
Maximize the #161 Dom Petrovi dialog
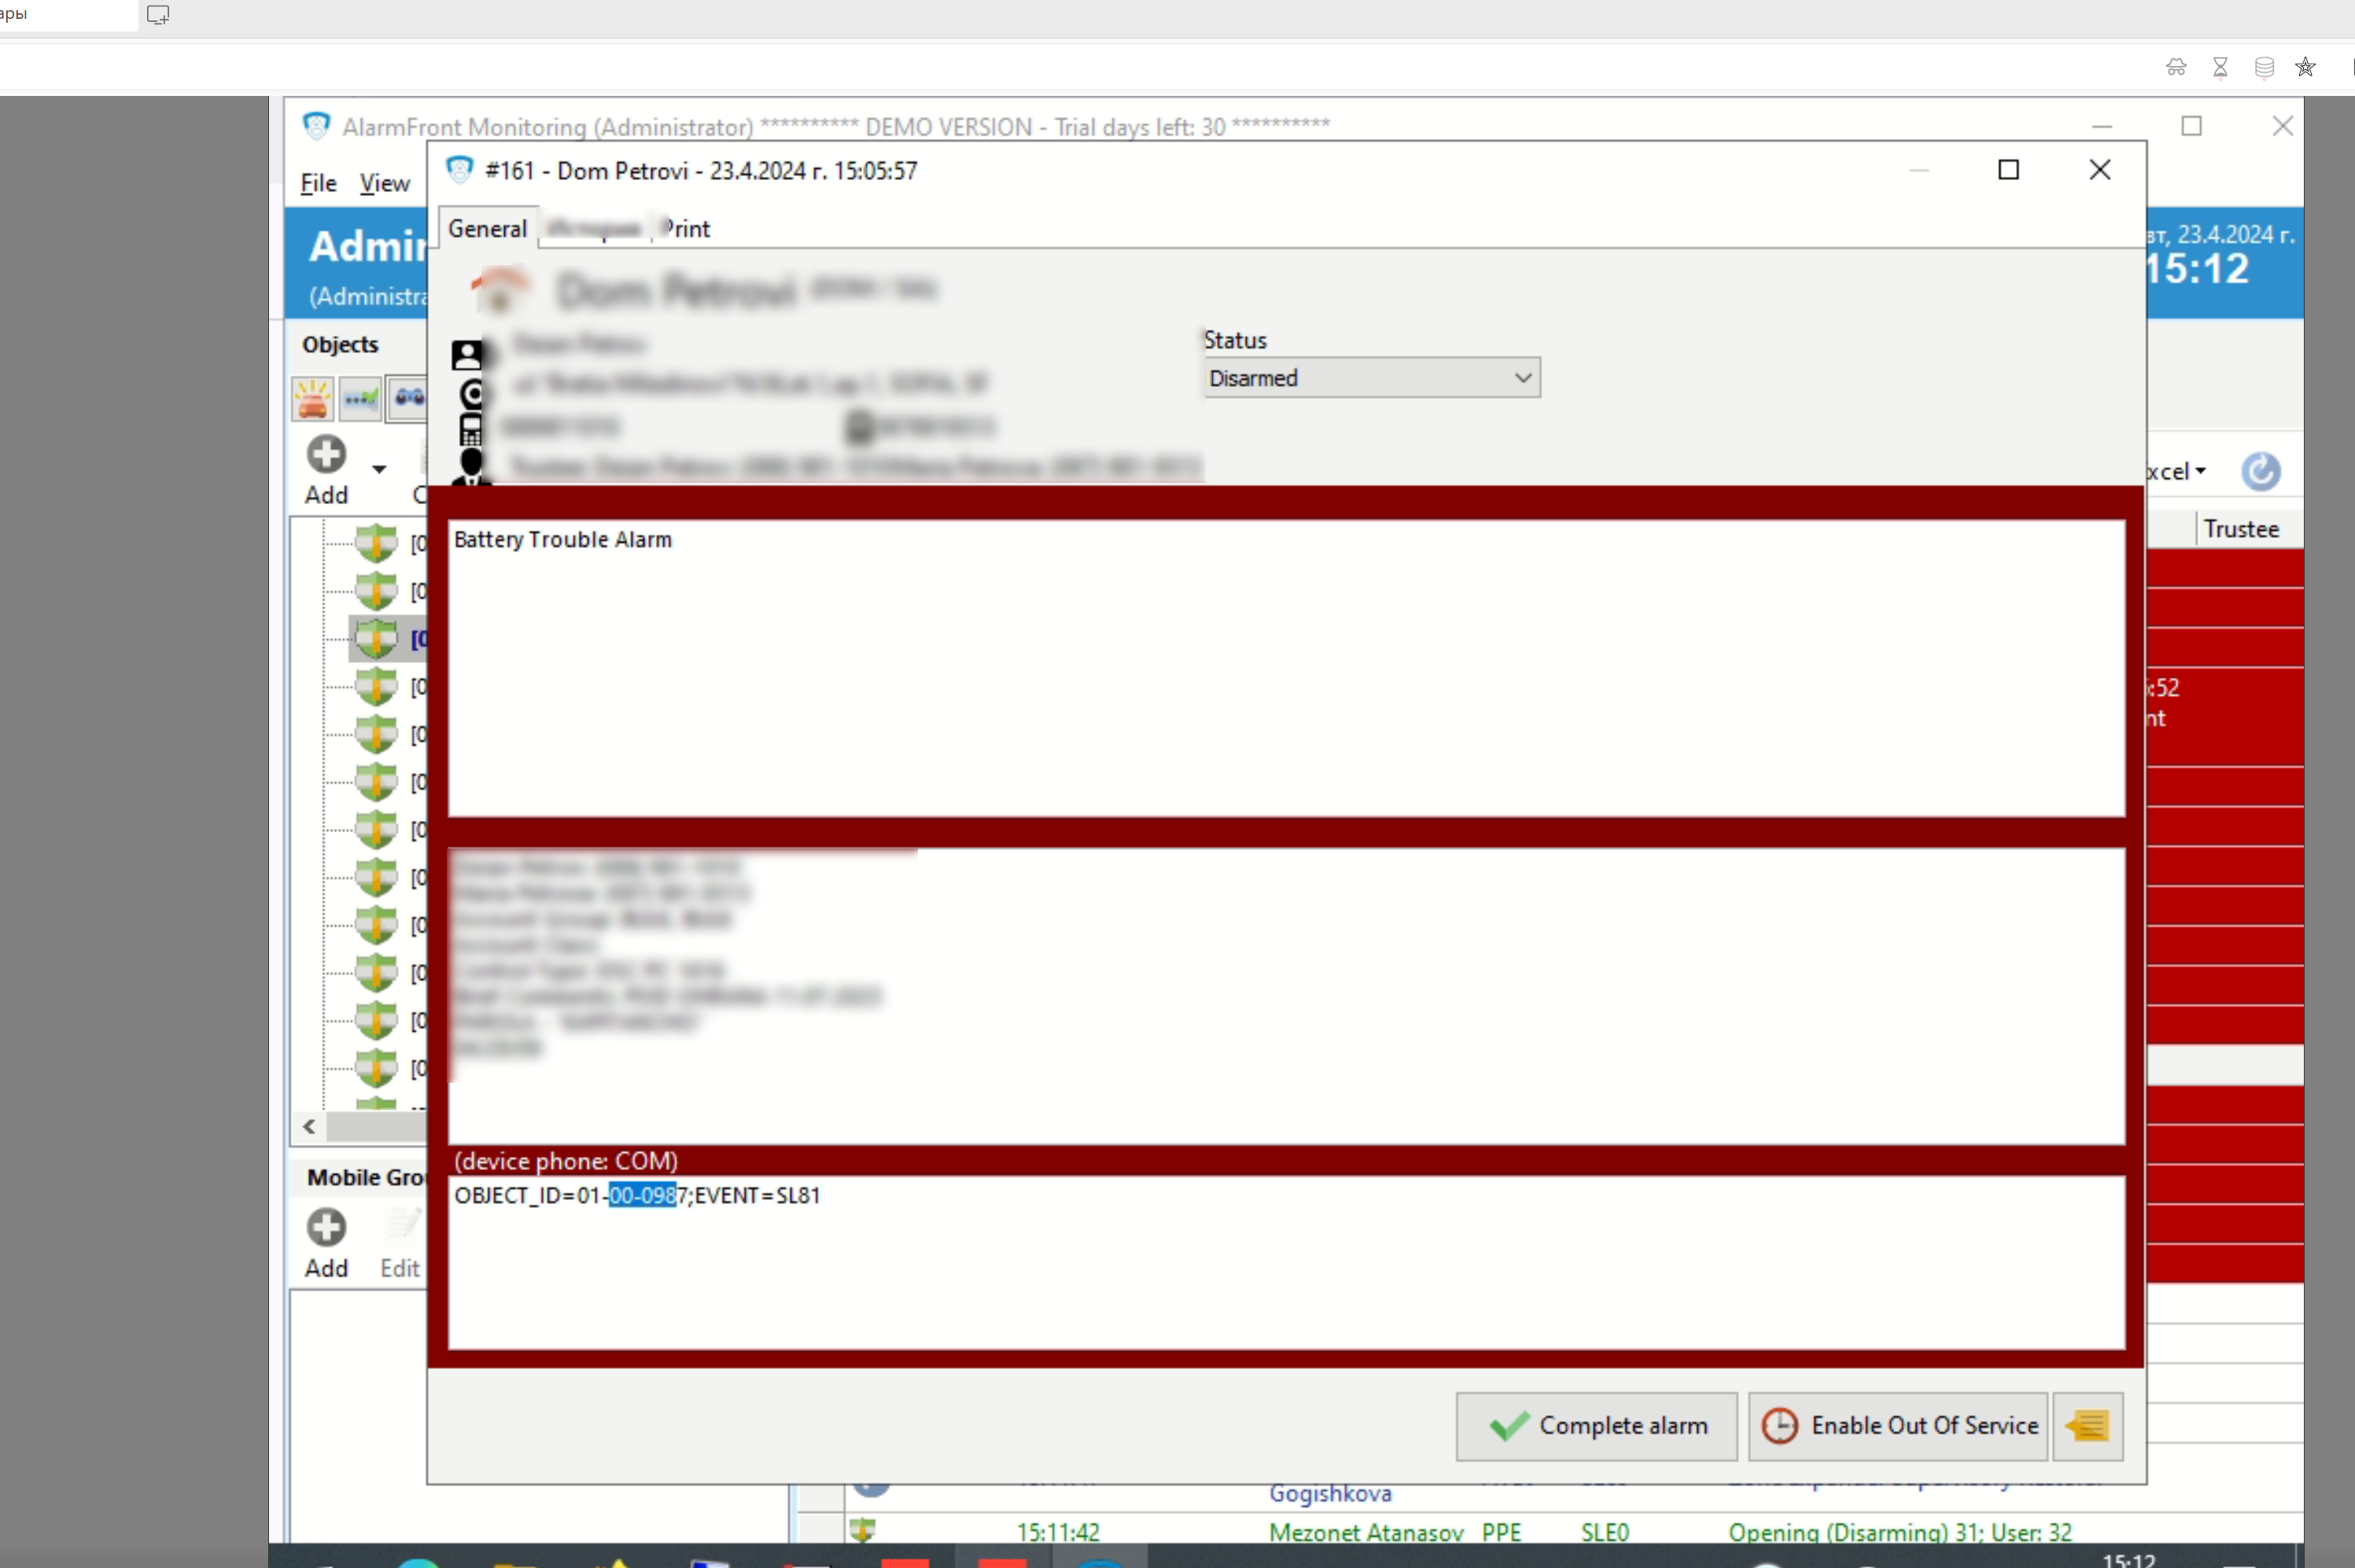2008,170
